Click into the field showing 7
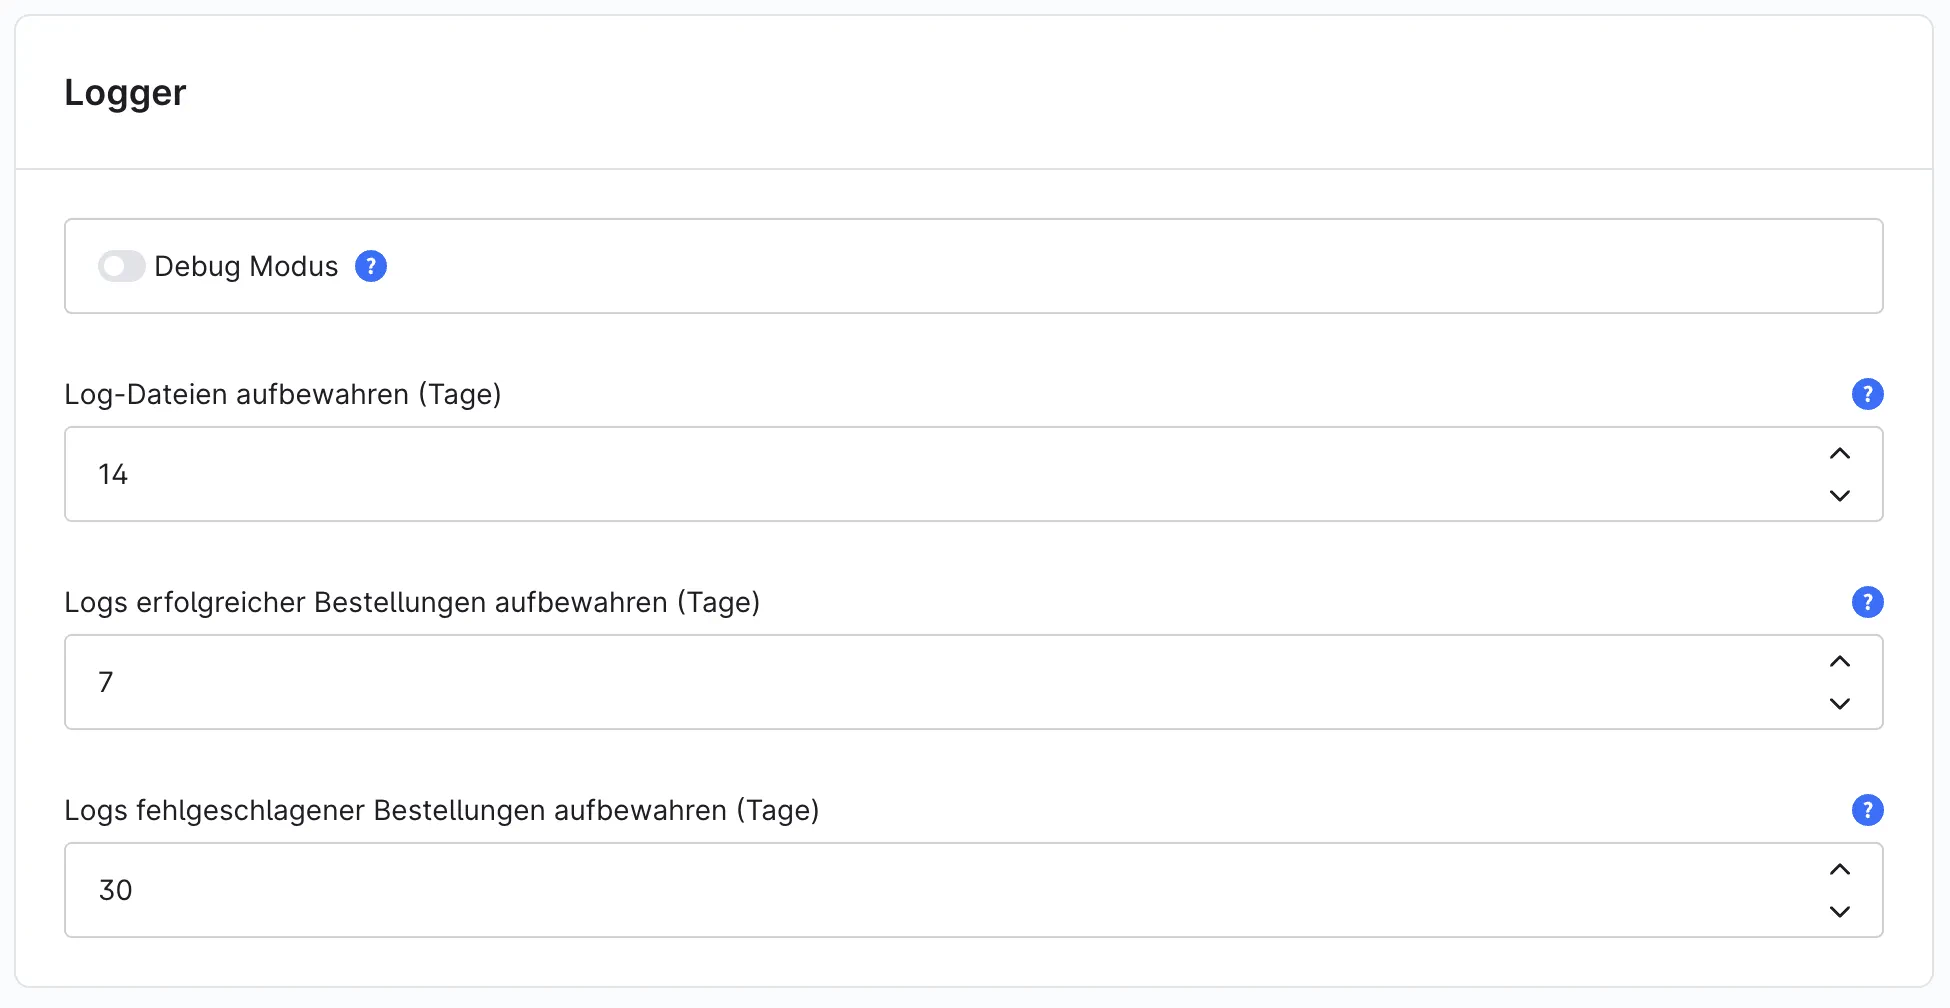1950x1008 pixels. click(x=940, y=682)
